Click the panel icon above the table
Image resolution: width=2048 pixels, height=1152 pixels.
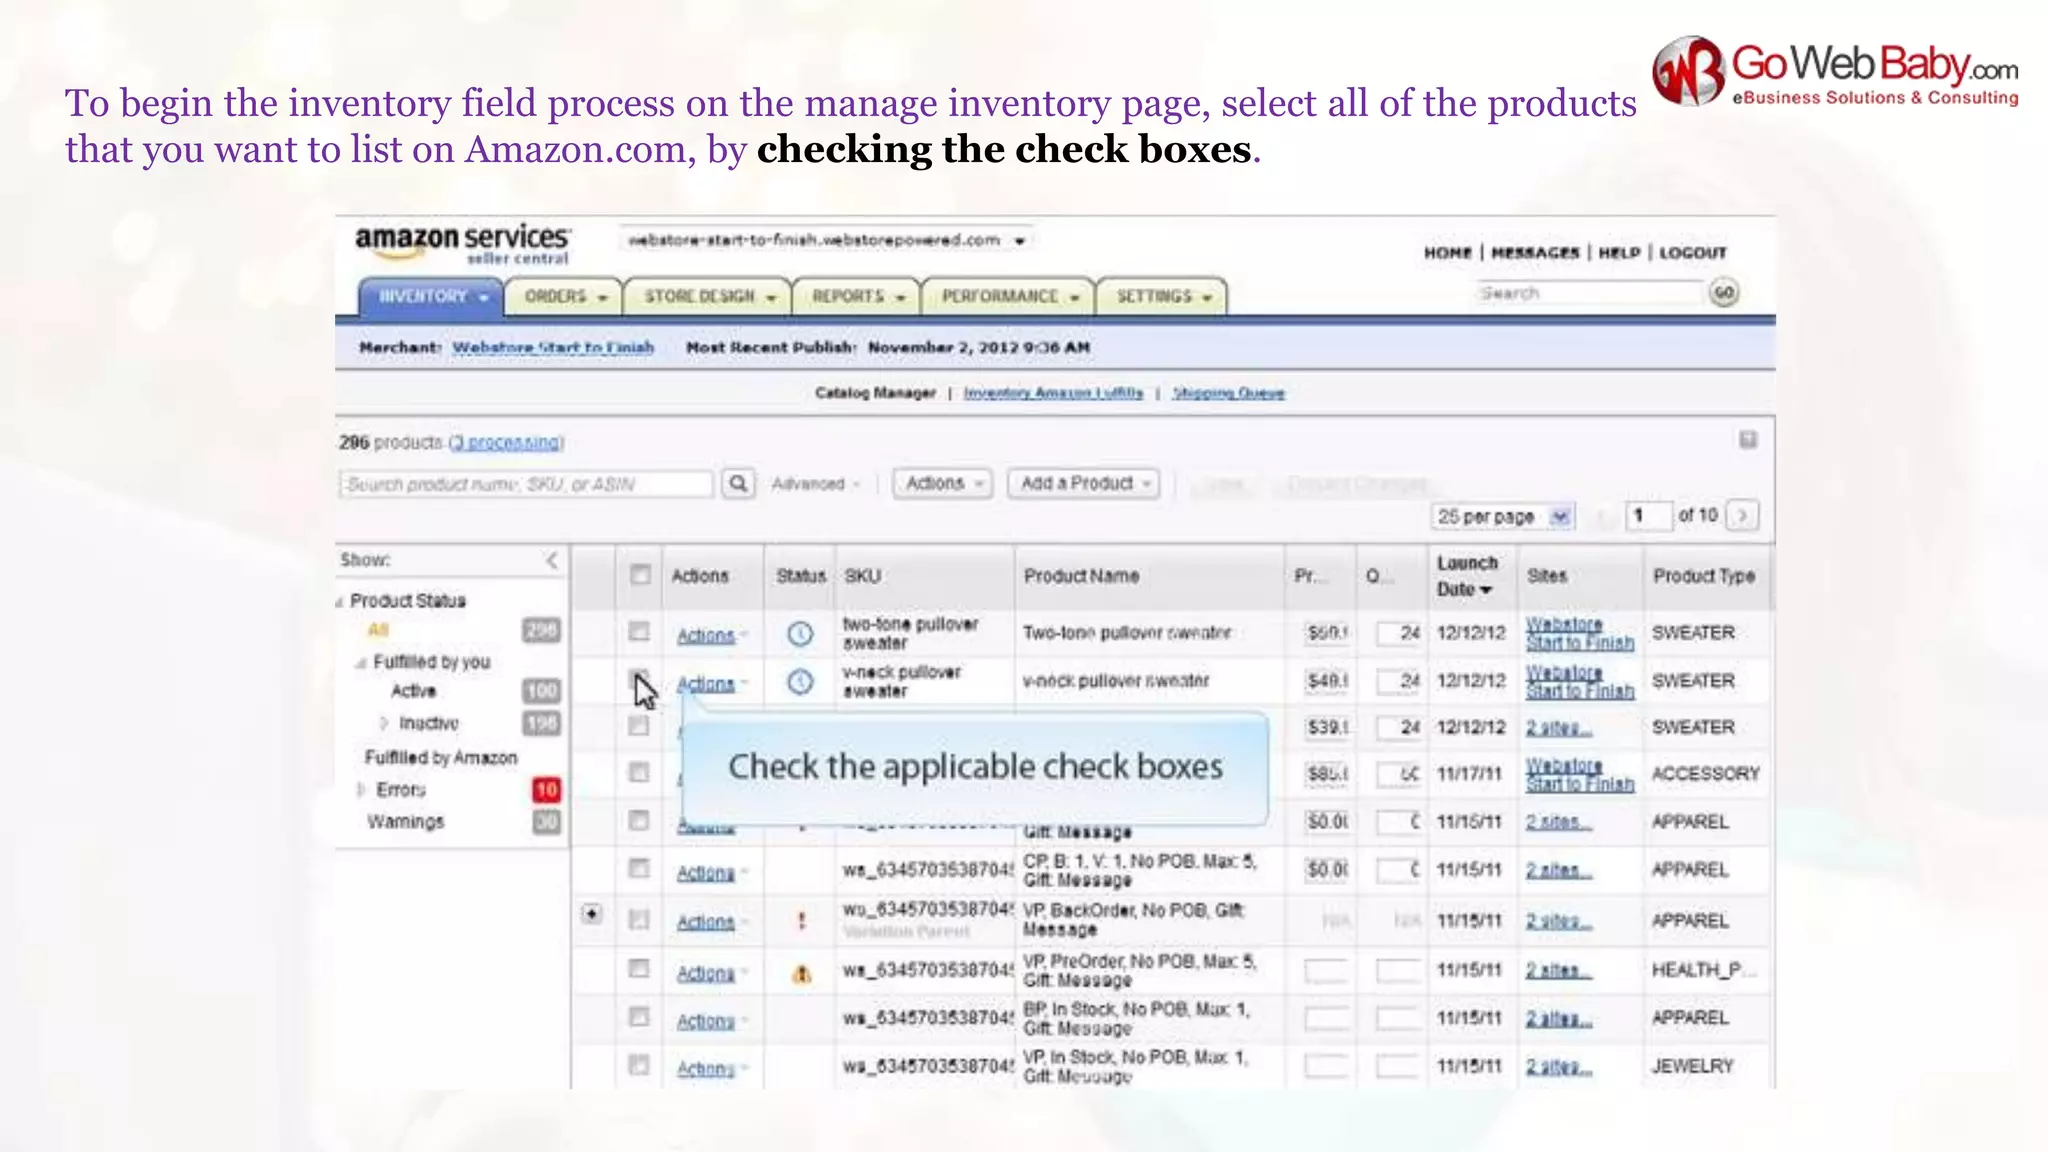(x=1748, y=440)
